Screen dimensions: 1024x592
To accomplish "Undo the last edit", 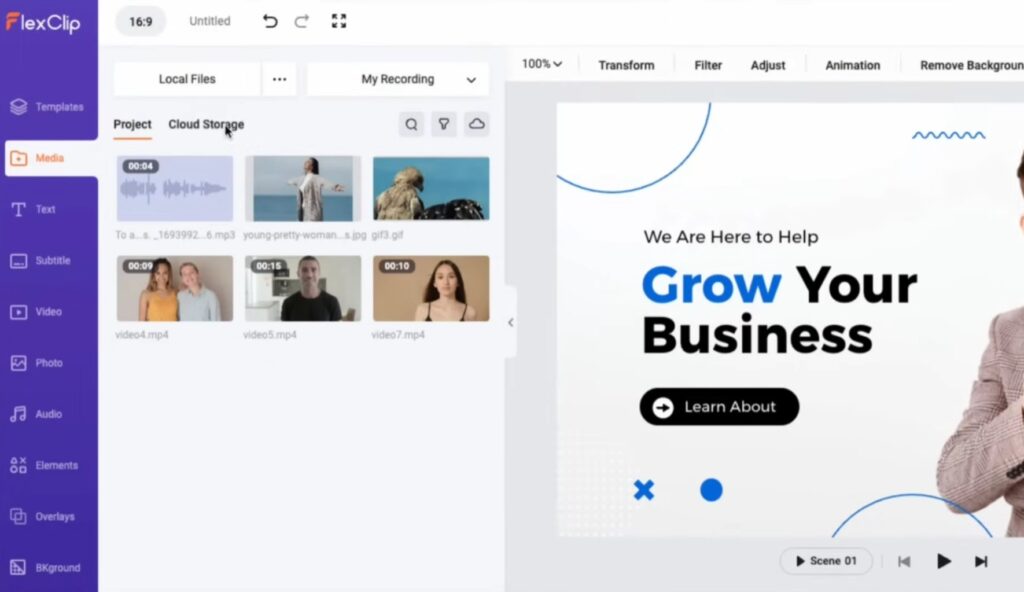I will [269, 20].
